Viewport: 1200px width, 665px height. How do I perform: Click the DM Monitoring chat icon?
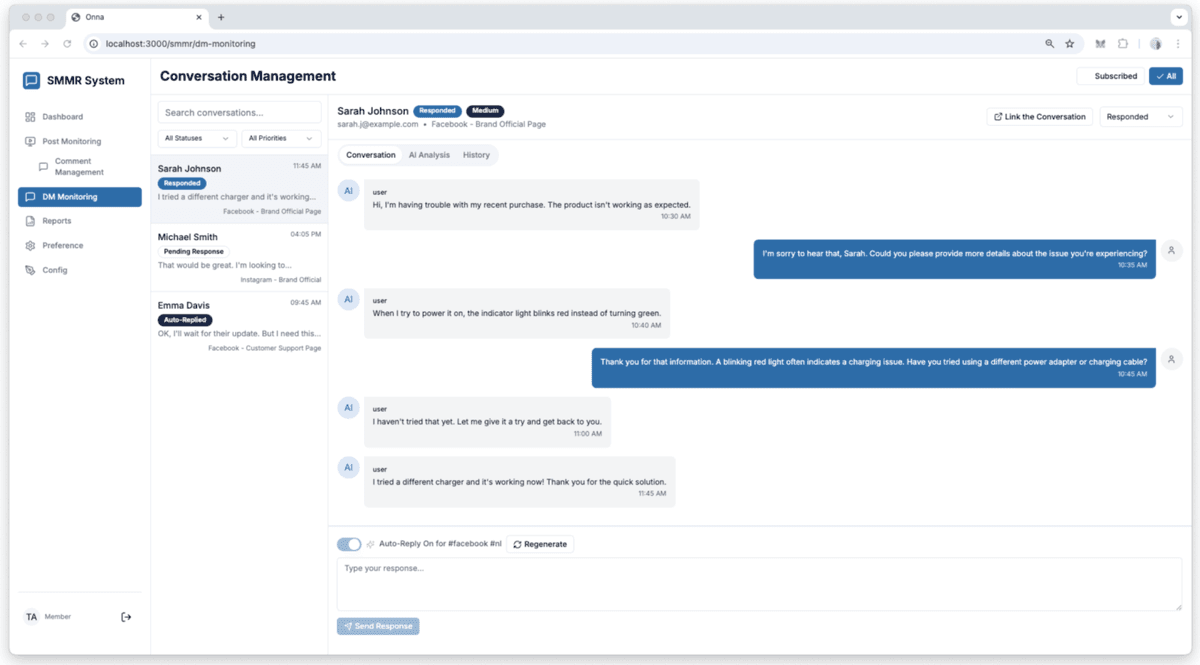click(30, 197)
